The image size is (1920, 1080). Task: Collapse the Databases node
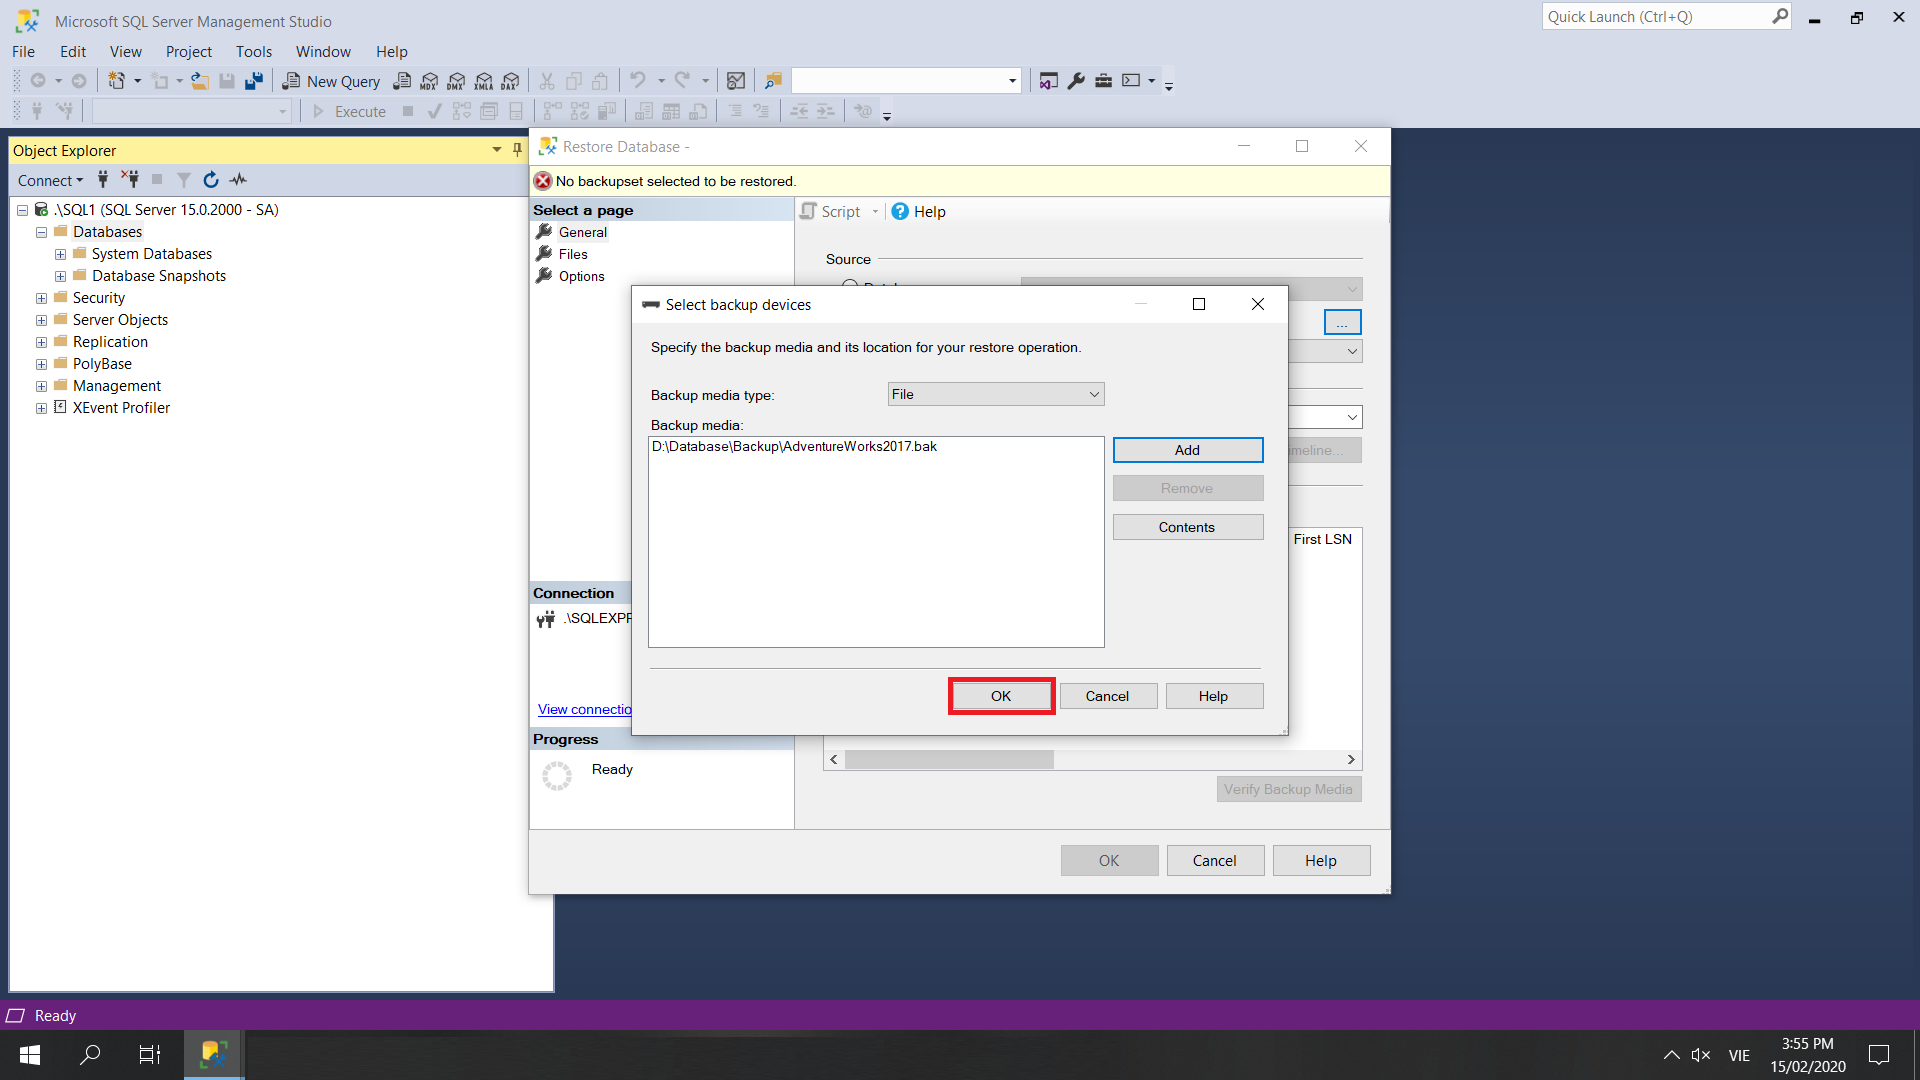[x=41, y=231]
